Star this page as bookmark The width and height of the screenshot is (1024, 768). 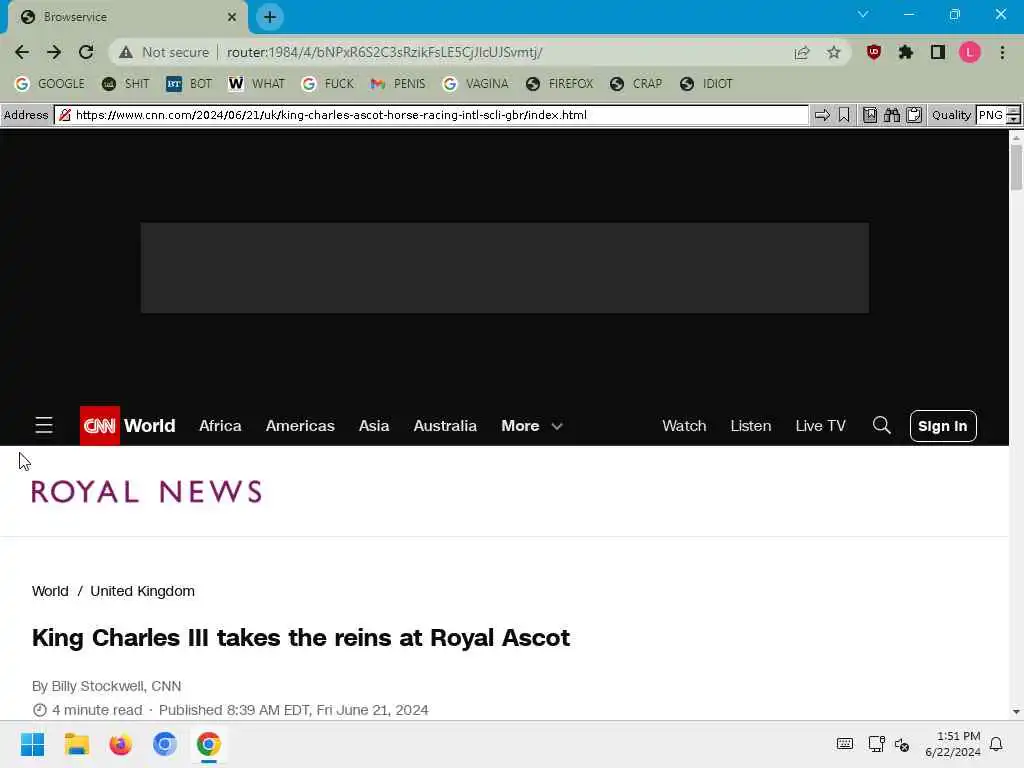(833, 52)
